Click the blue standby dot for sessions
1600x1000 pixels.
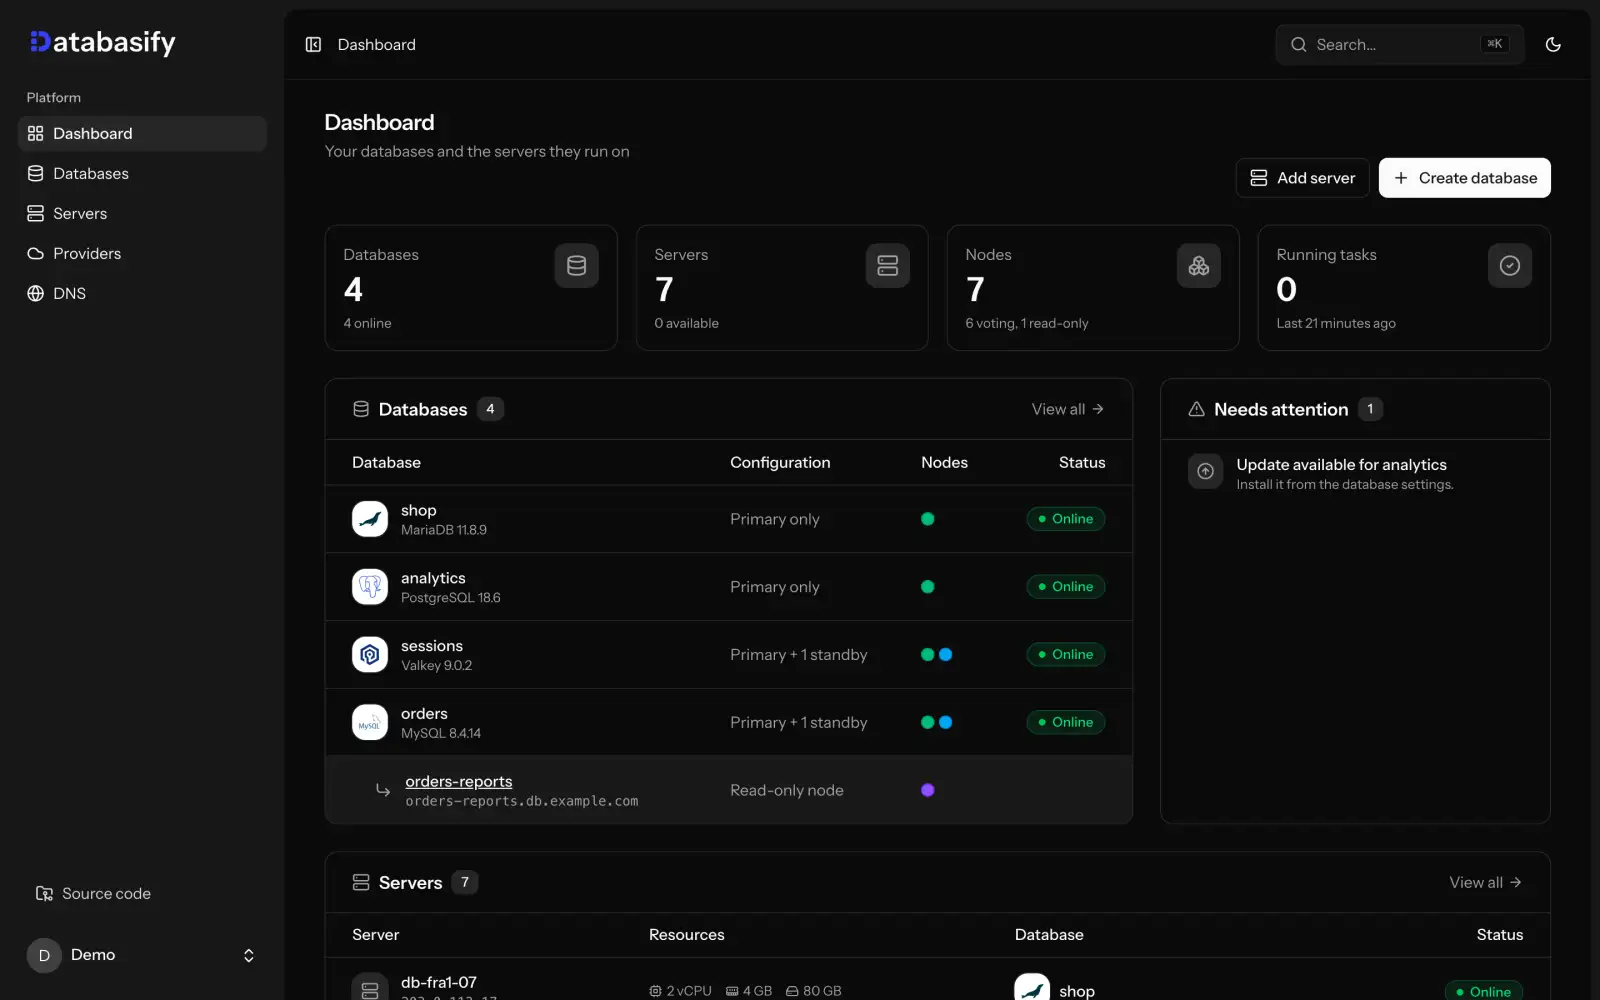point(945,655)
